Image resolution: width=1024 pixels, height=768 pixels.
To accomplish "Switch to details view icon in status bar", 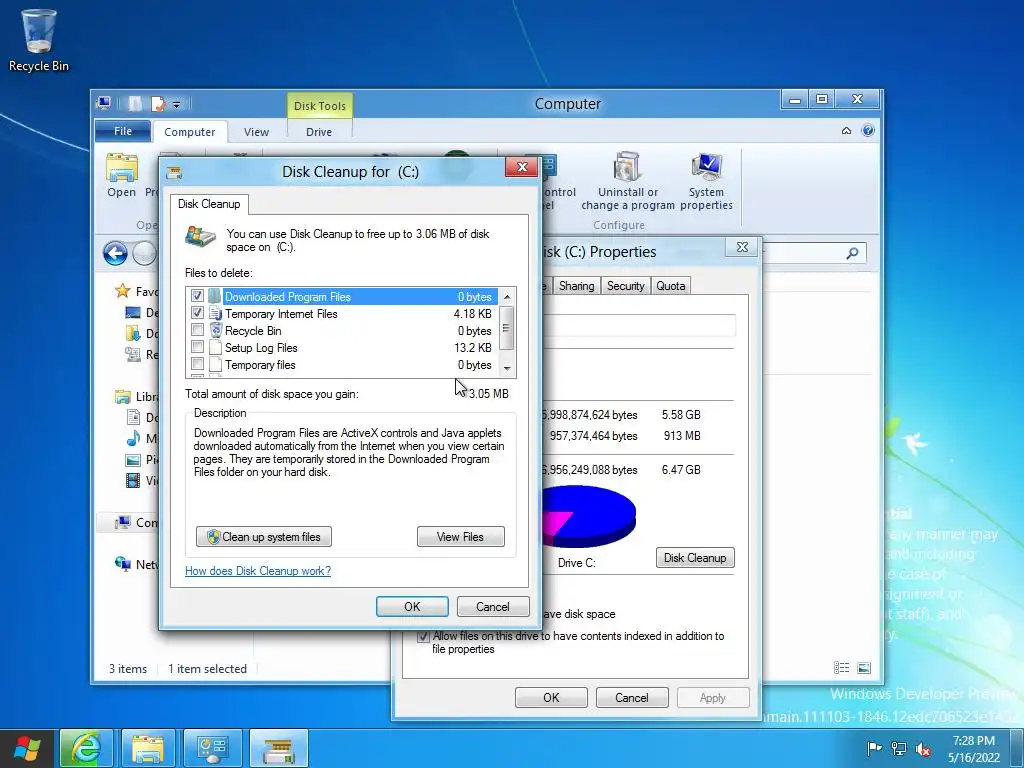I will tap(841, 667).
